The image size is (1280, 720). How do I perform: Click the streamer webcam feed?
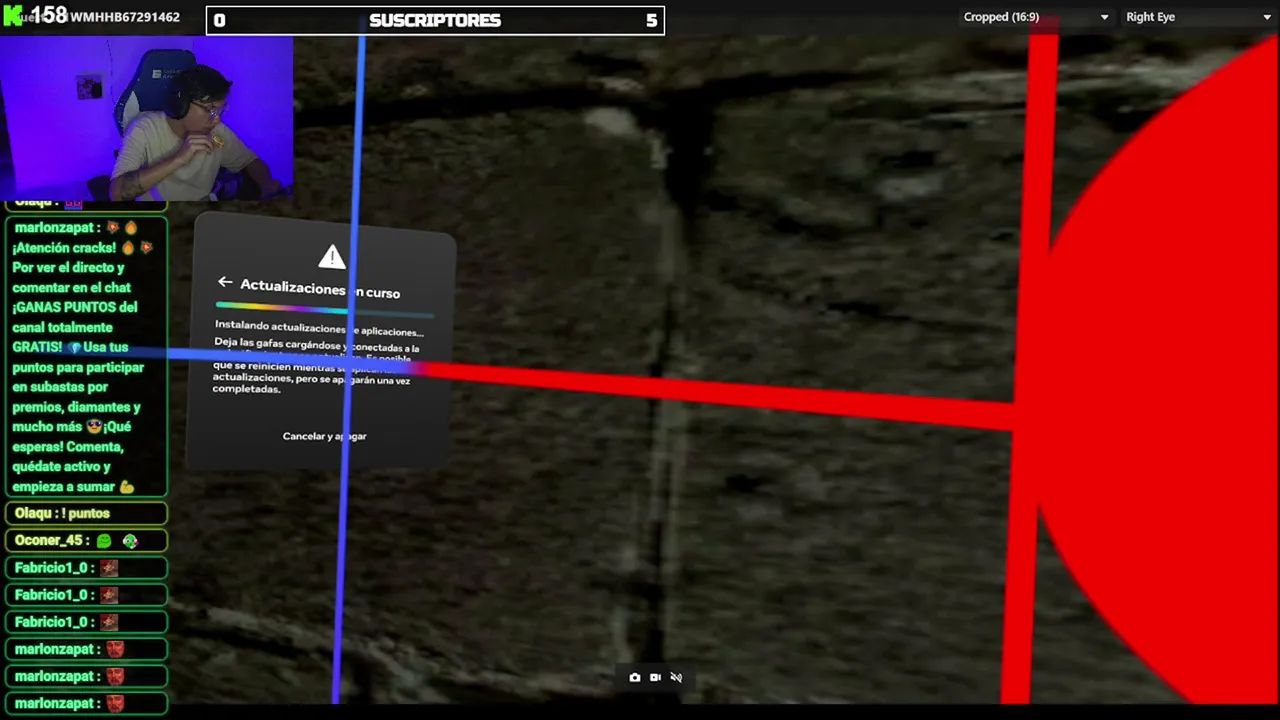[x=147, y=118]
